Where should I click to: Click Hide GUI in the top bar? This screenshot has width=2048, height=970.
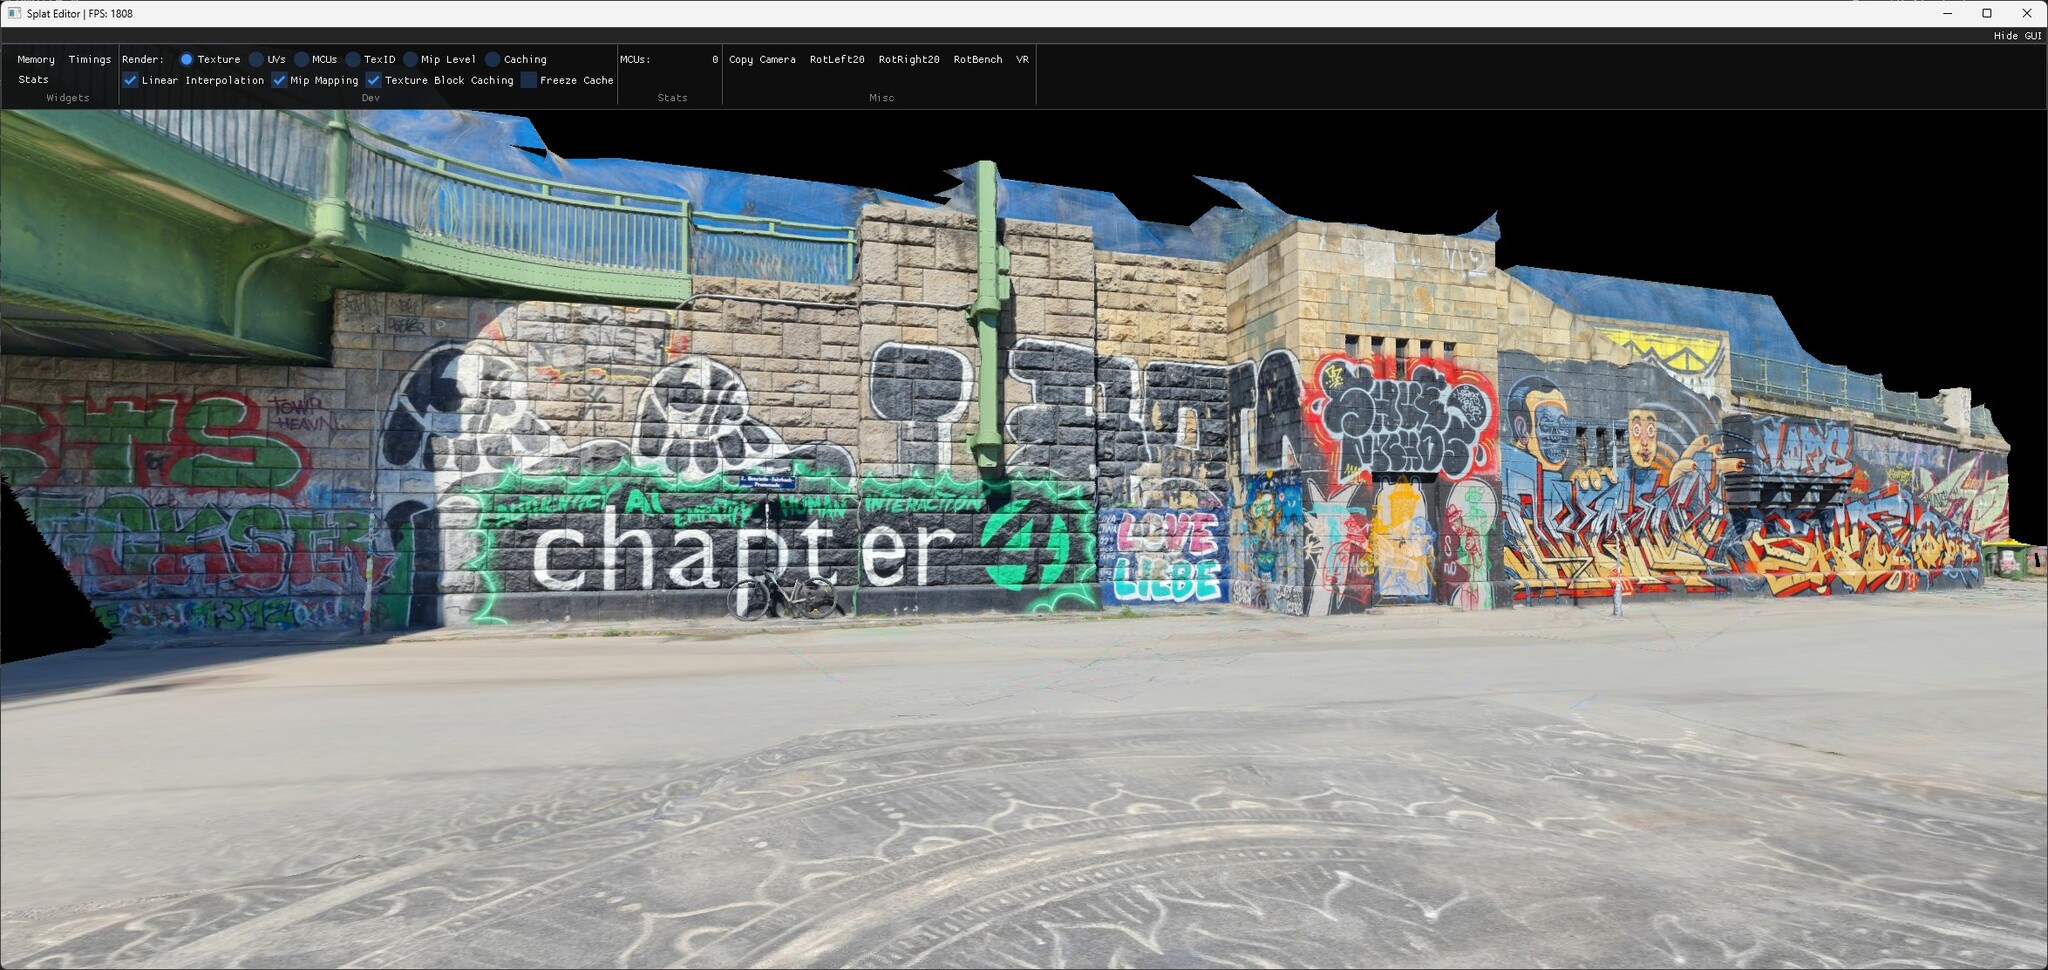click(x=2017, y=36)
